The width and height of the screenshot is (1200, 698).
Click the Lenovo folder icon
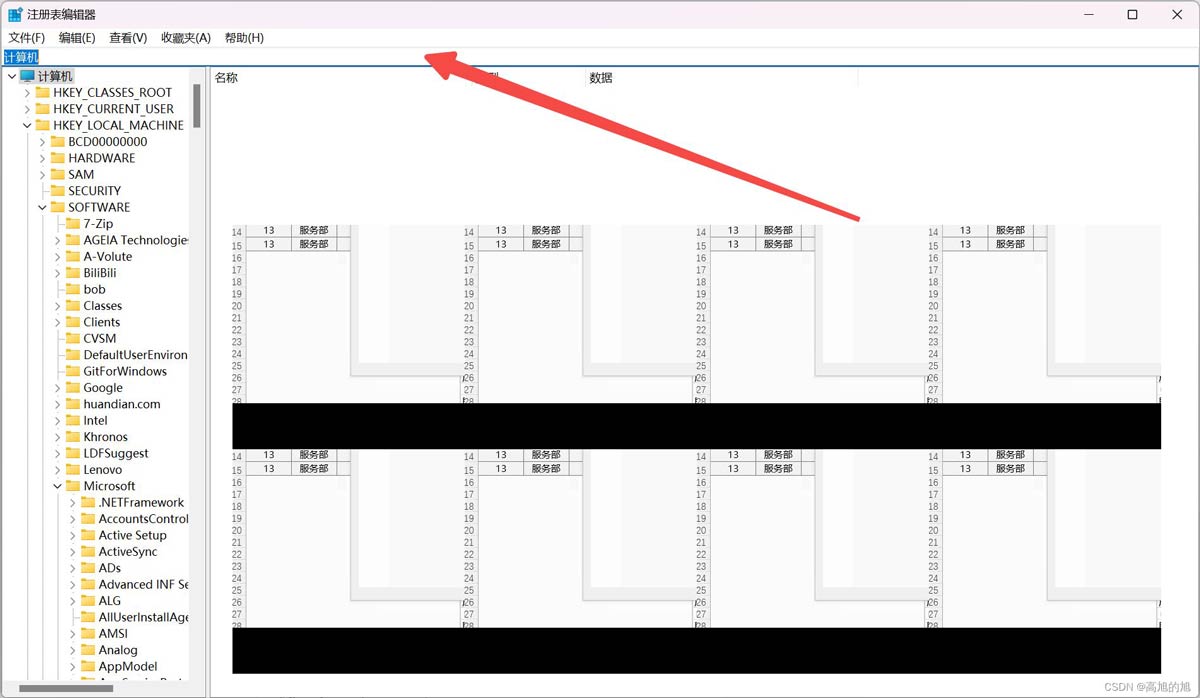[x=73, y=470]
